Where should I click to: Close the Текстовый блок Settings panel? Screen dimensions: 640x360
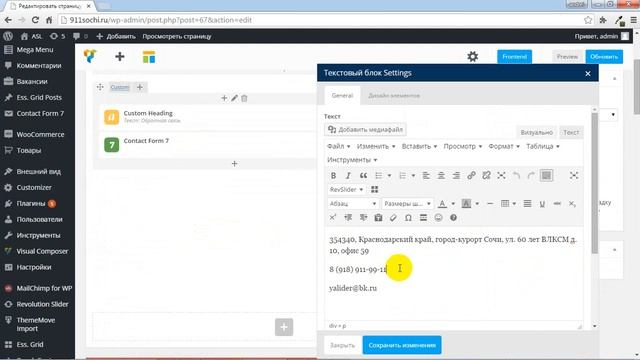click(588, 73)
